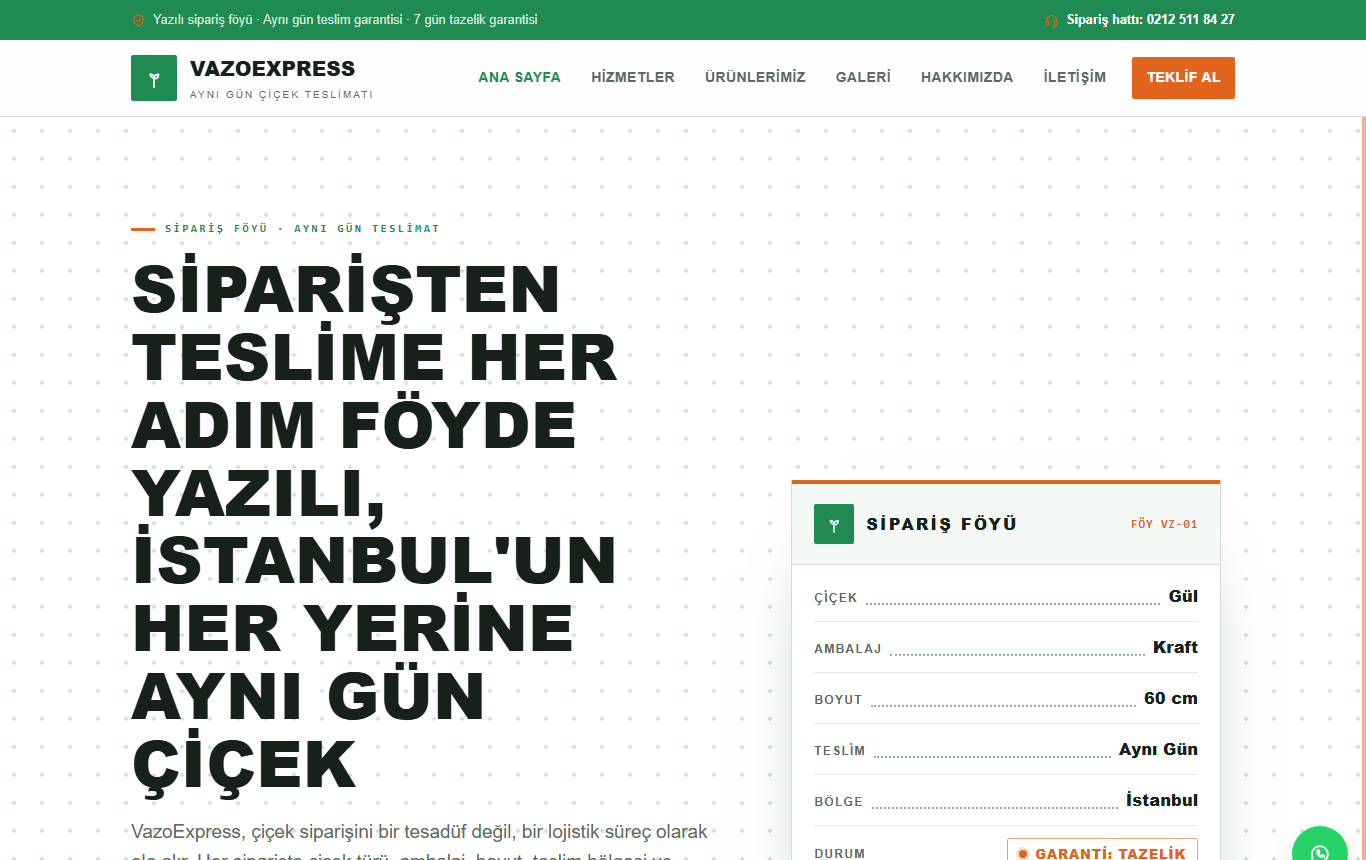The image size is (1366, 860).
Task: Click the top bar guarantee text
Action: coord(345,19)
